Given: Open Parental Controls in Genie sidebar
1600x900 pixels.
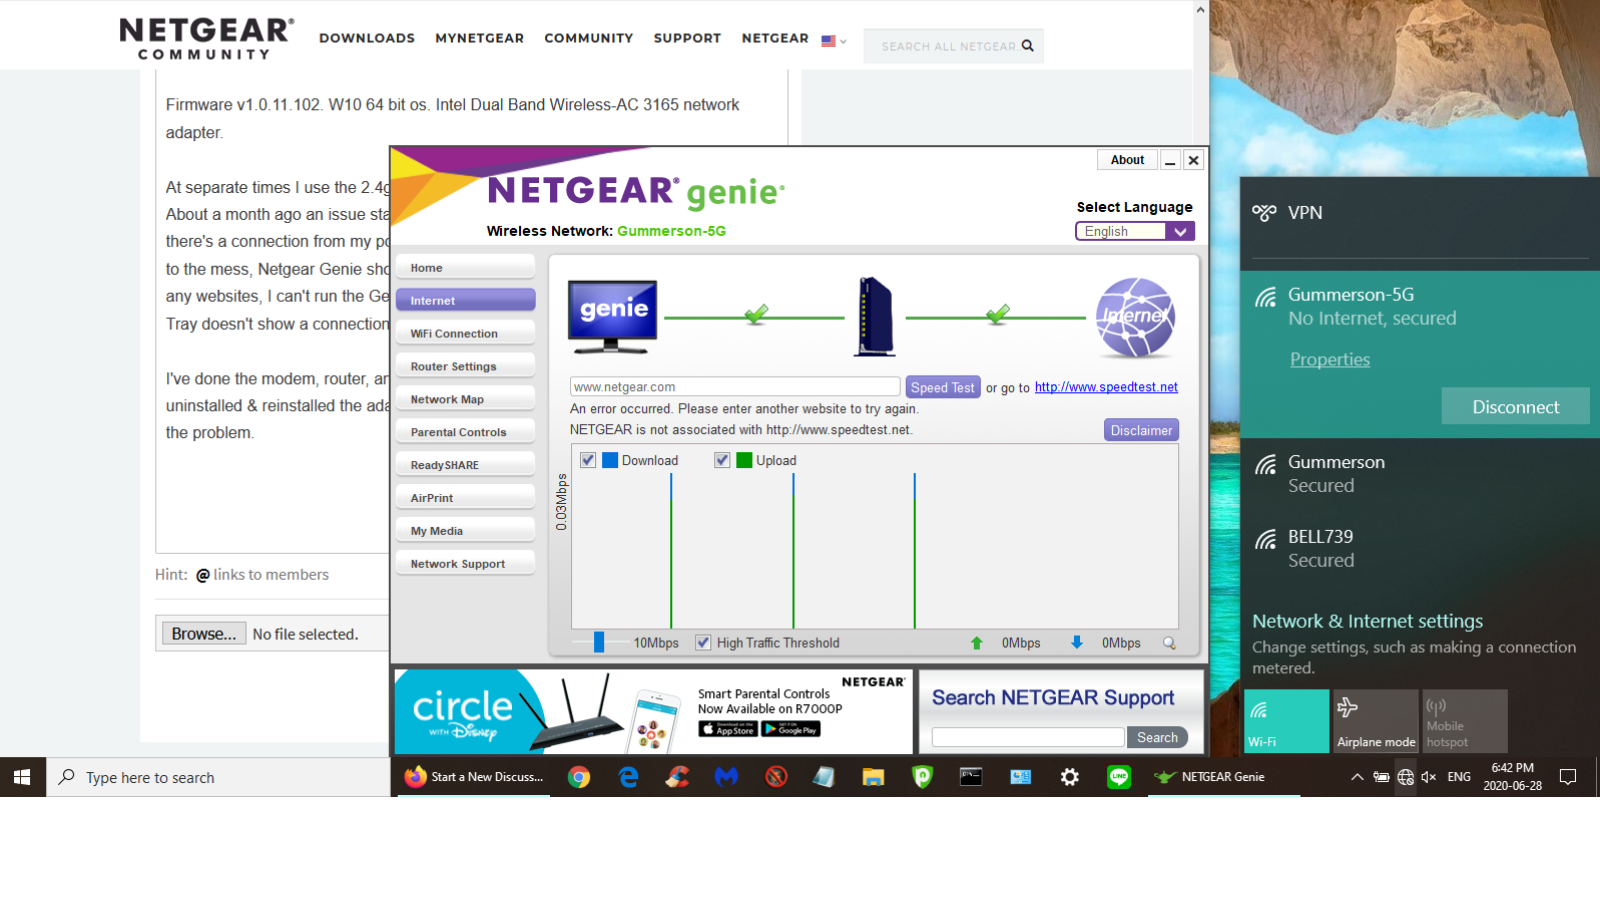Looking at the screenshot, I should point(465,432).
